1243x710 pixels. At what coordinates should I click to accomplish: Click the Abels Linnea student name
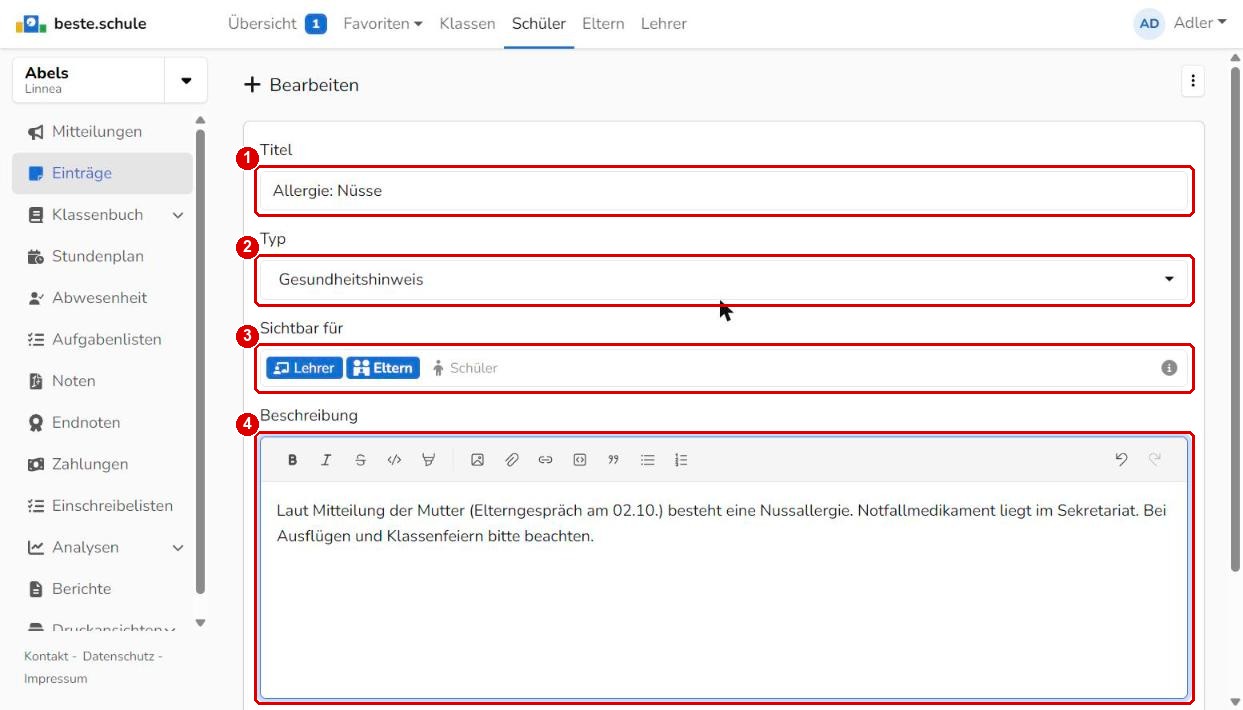88,80
